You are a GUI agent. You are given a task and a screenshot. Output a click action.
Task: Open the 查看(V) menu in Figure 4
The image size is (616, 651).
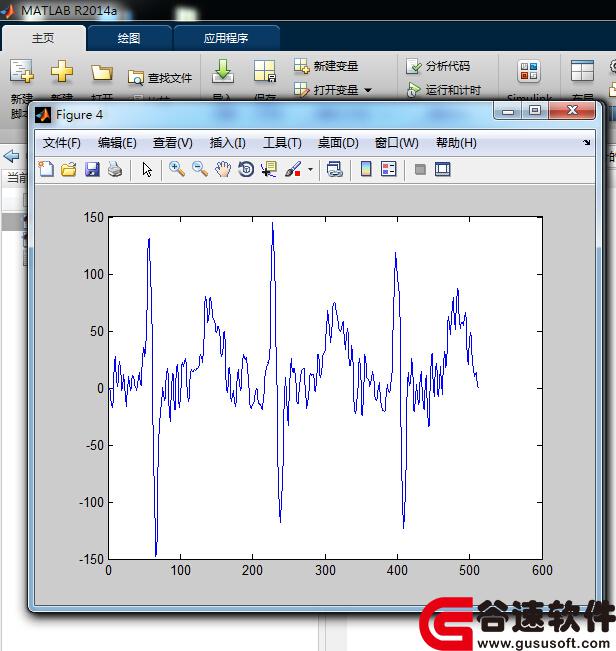point(173,143)
